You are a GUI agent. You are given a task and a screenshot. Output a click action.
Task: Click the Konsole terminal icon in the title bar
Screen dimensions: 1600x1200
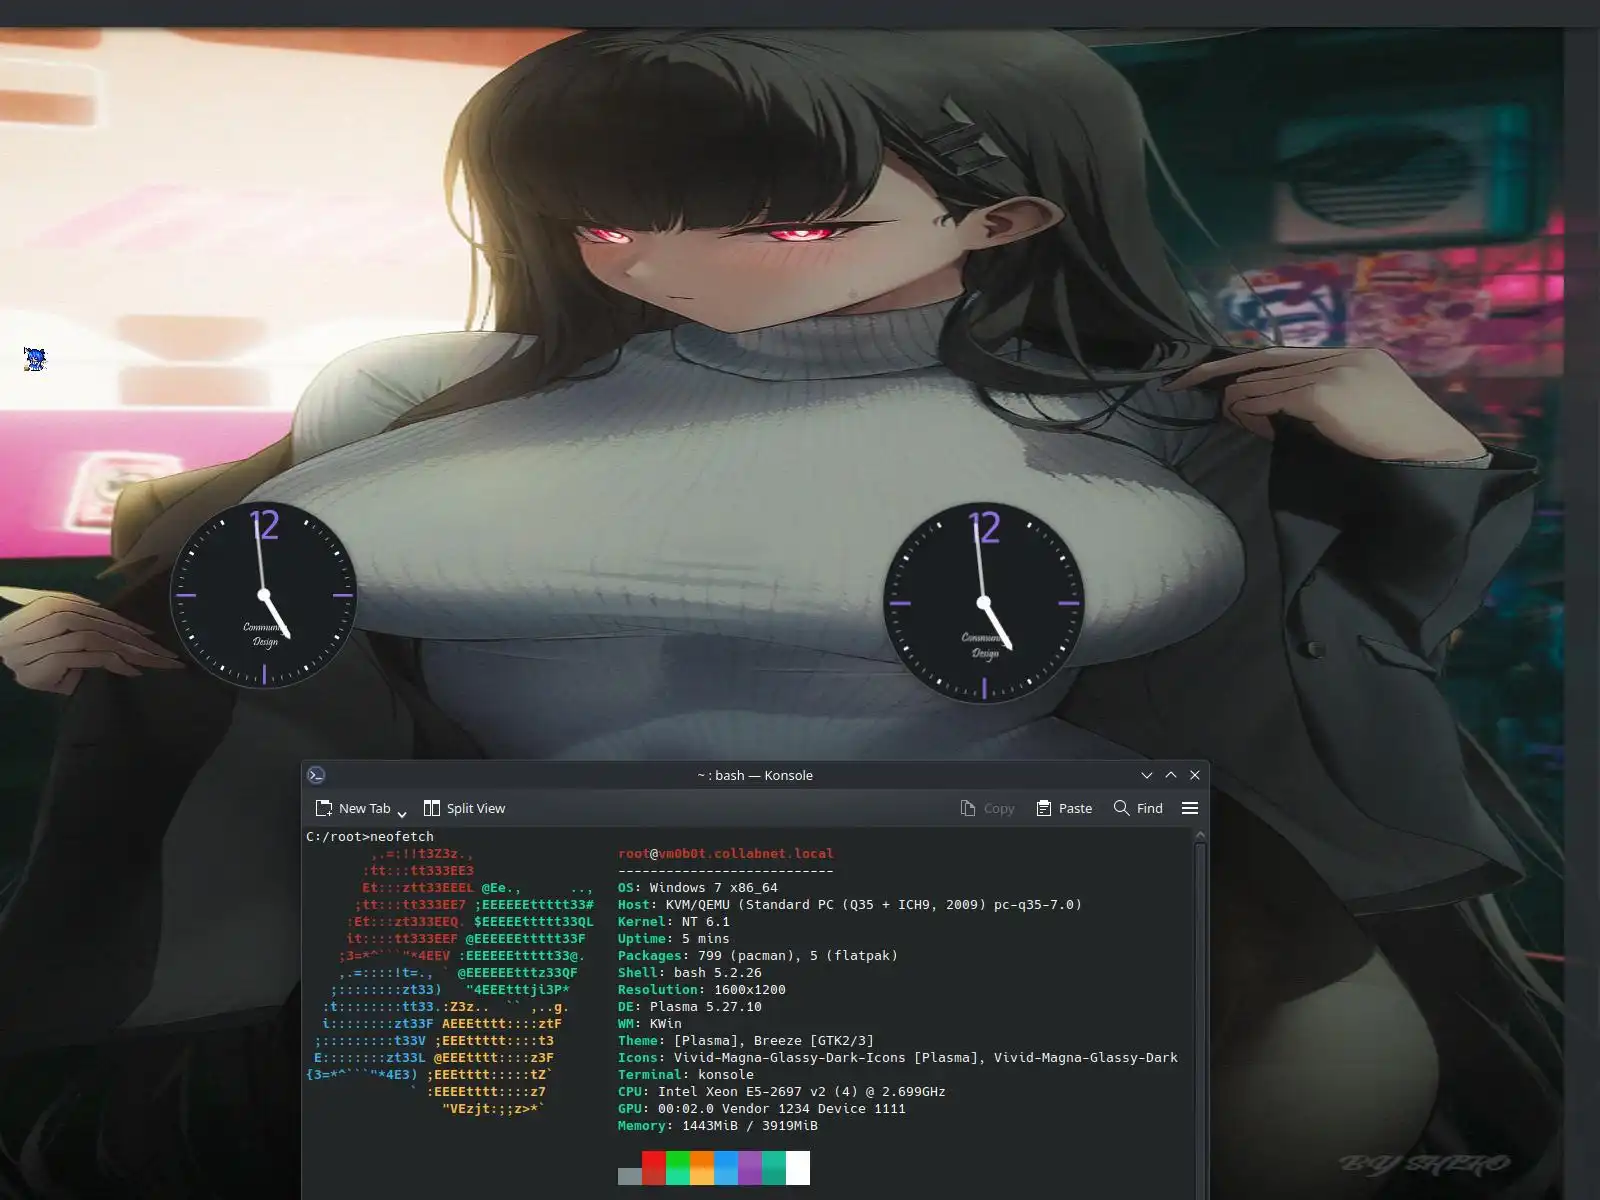click(316, 775)
